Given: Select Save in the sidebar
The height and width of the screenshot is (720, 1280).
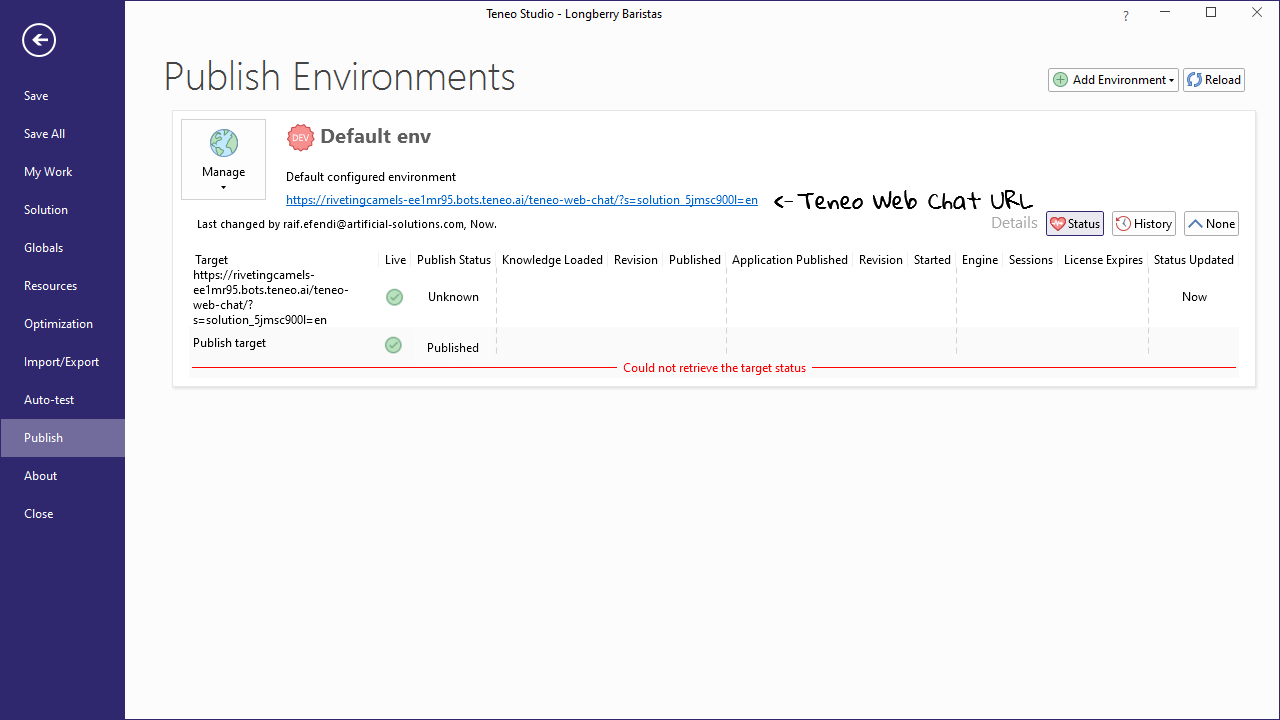Looking at the screenshot, I should pyautogui.click(x=62, y=96).
